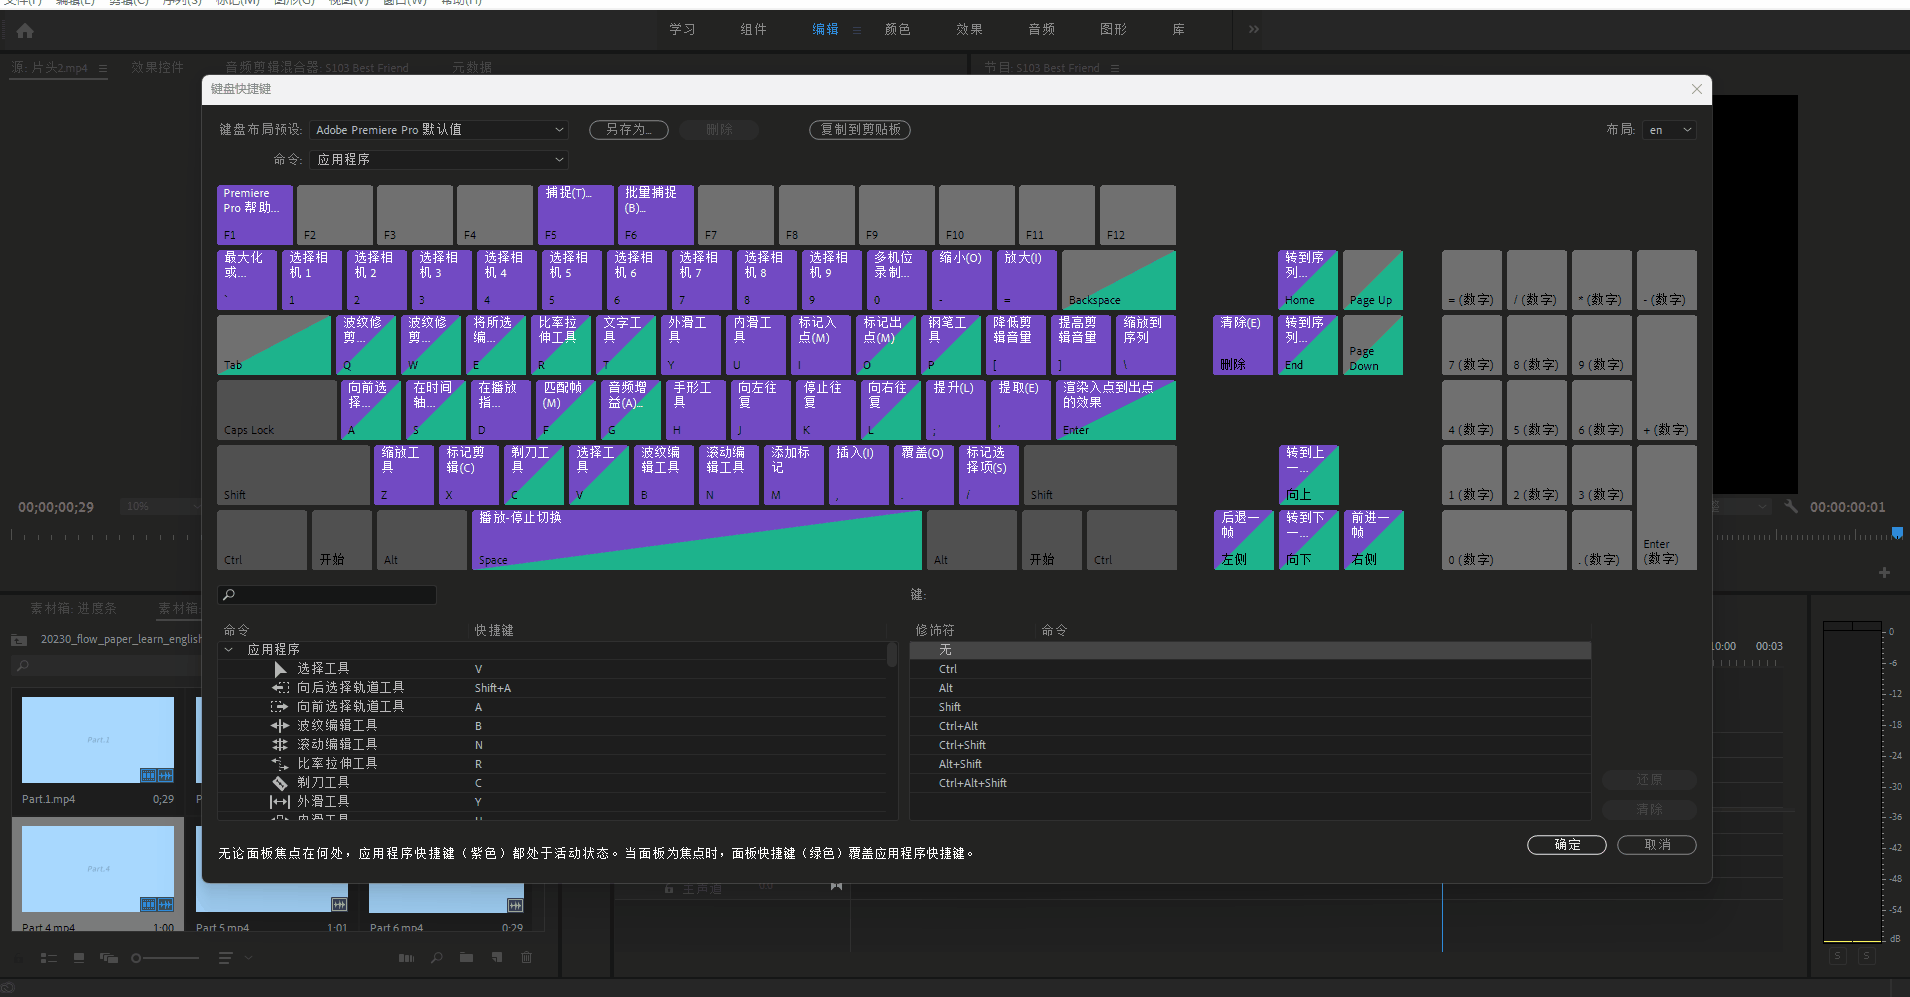
Task: Close the 键盘快捷键 dialog with X
Action: [x=1697, y=89]
